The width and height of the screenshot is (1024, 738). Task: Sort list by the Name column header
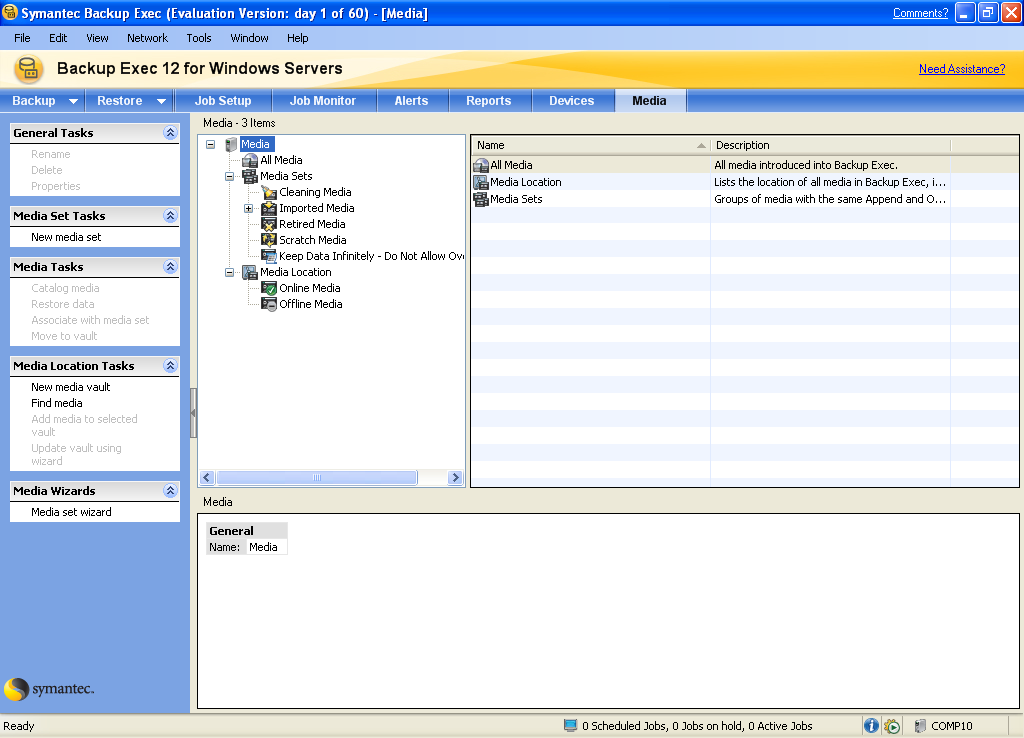[x=591, y=145]
